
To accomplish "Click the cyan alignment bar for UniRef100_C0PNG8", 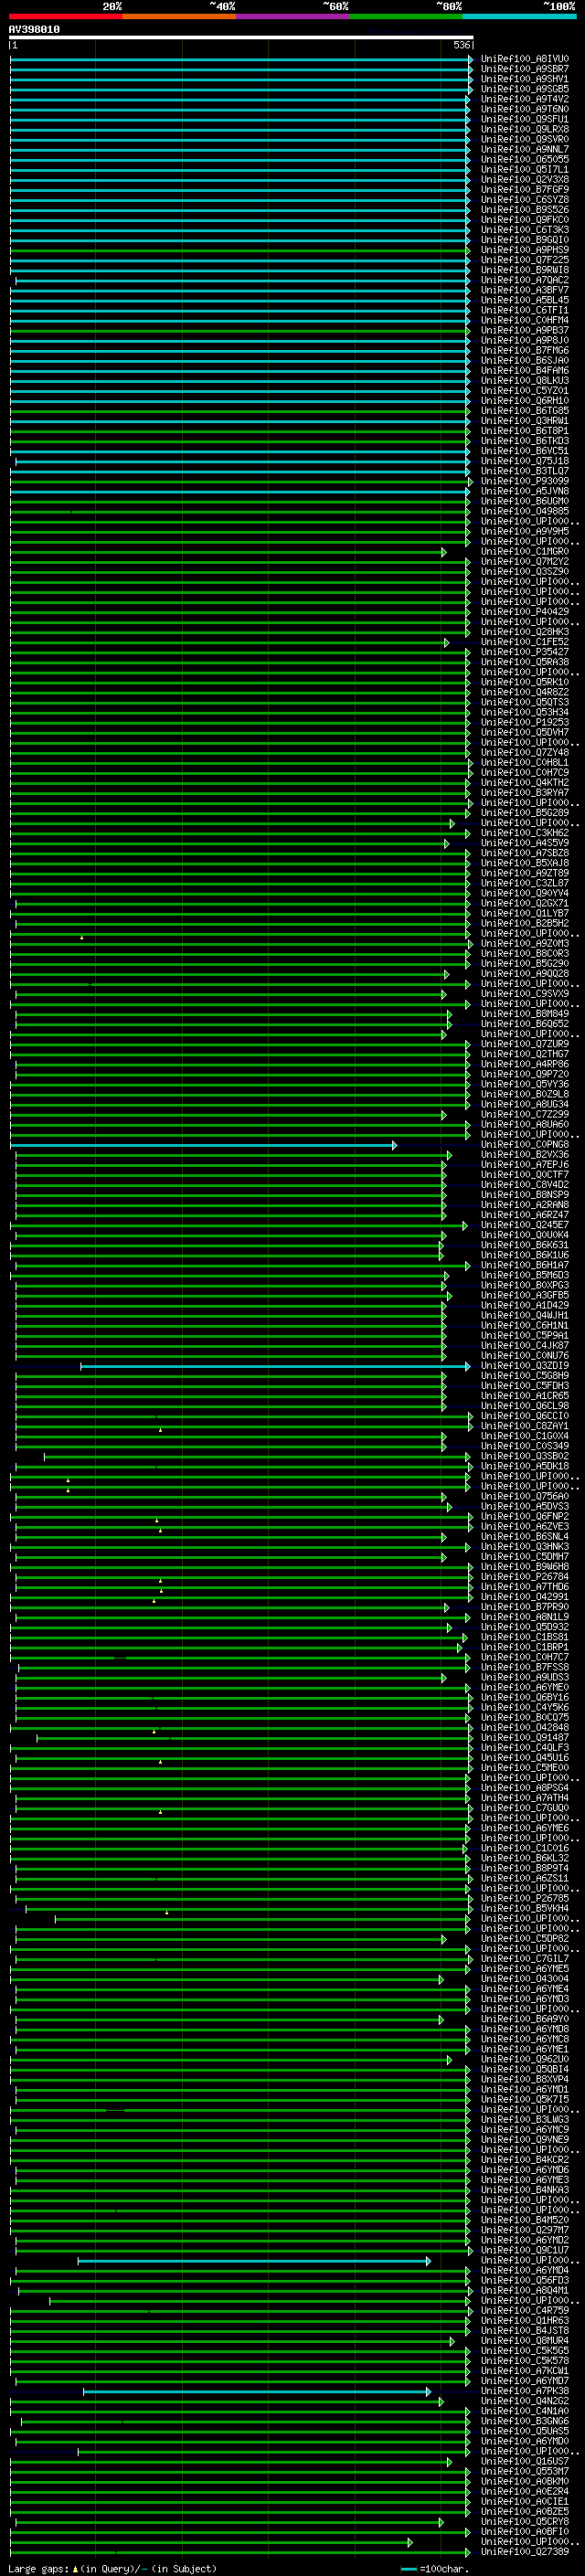I will tap(203, 1145).
